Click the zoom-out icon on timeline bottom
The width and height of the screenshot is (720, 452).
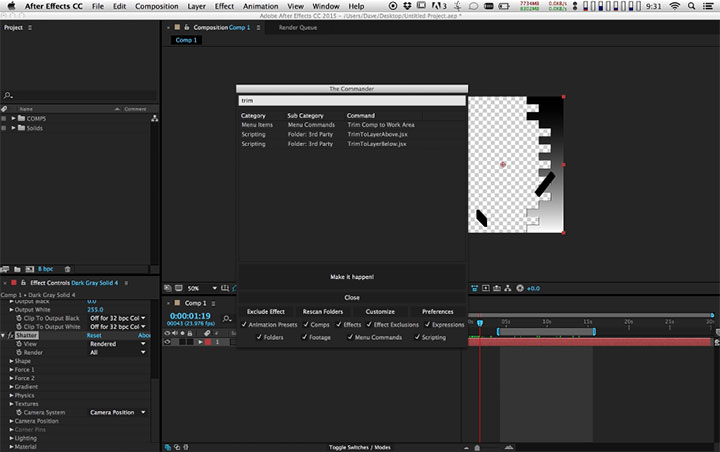click(x=467, y=447)
